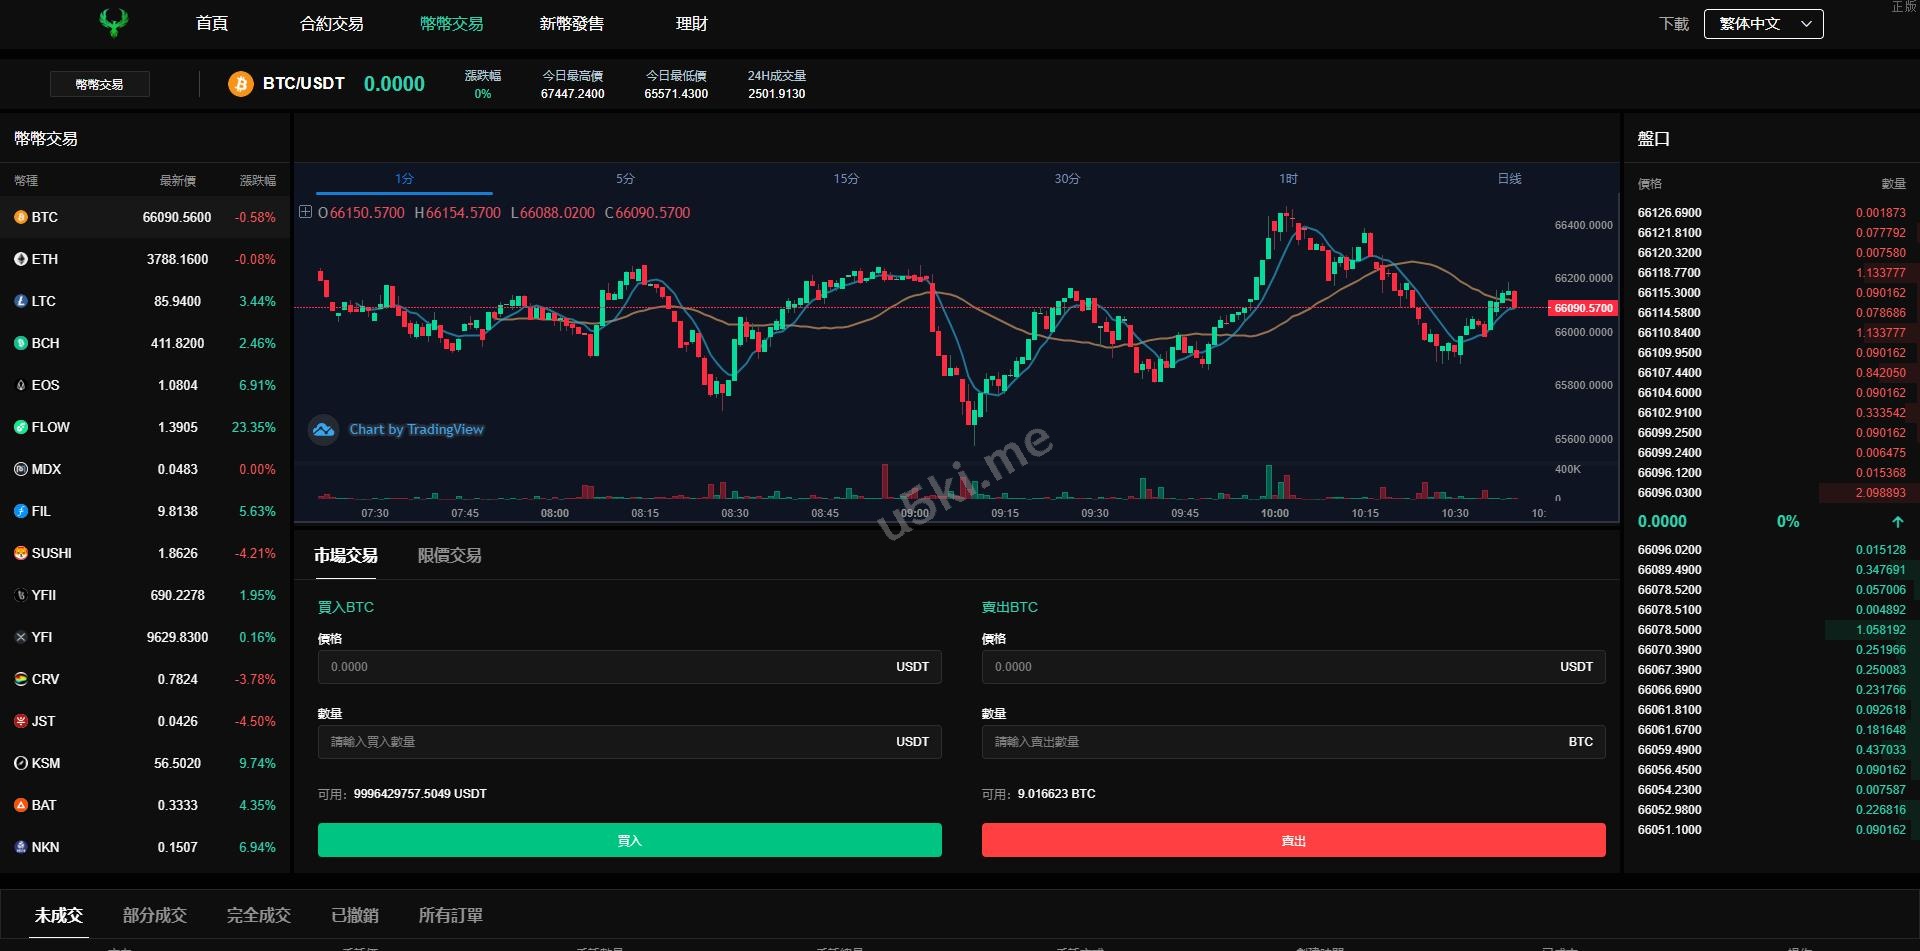This screenshot has height=951, width=1920.
Task: Switch to the 限價交易 tab
Action: [x=449, y=556]
